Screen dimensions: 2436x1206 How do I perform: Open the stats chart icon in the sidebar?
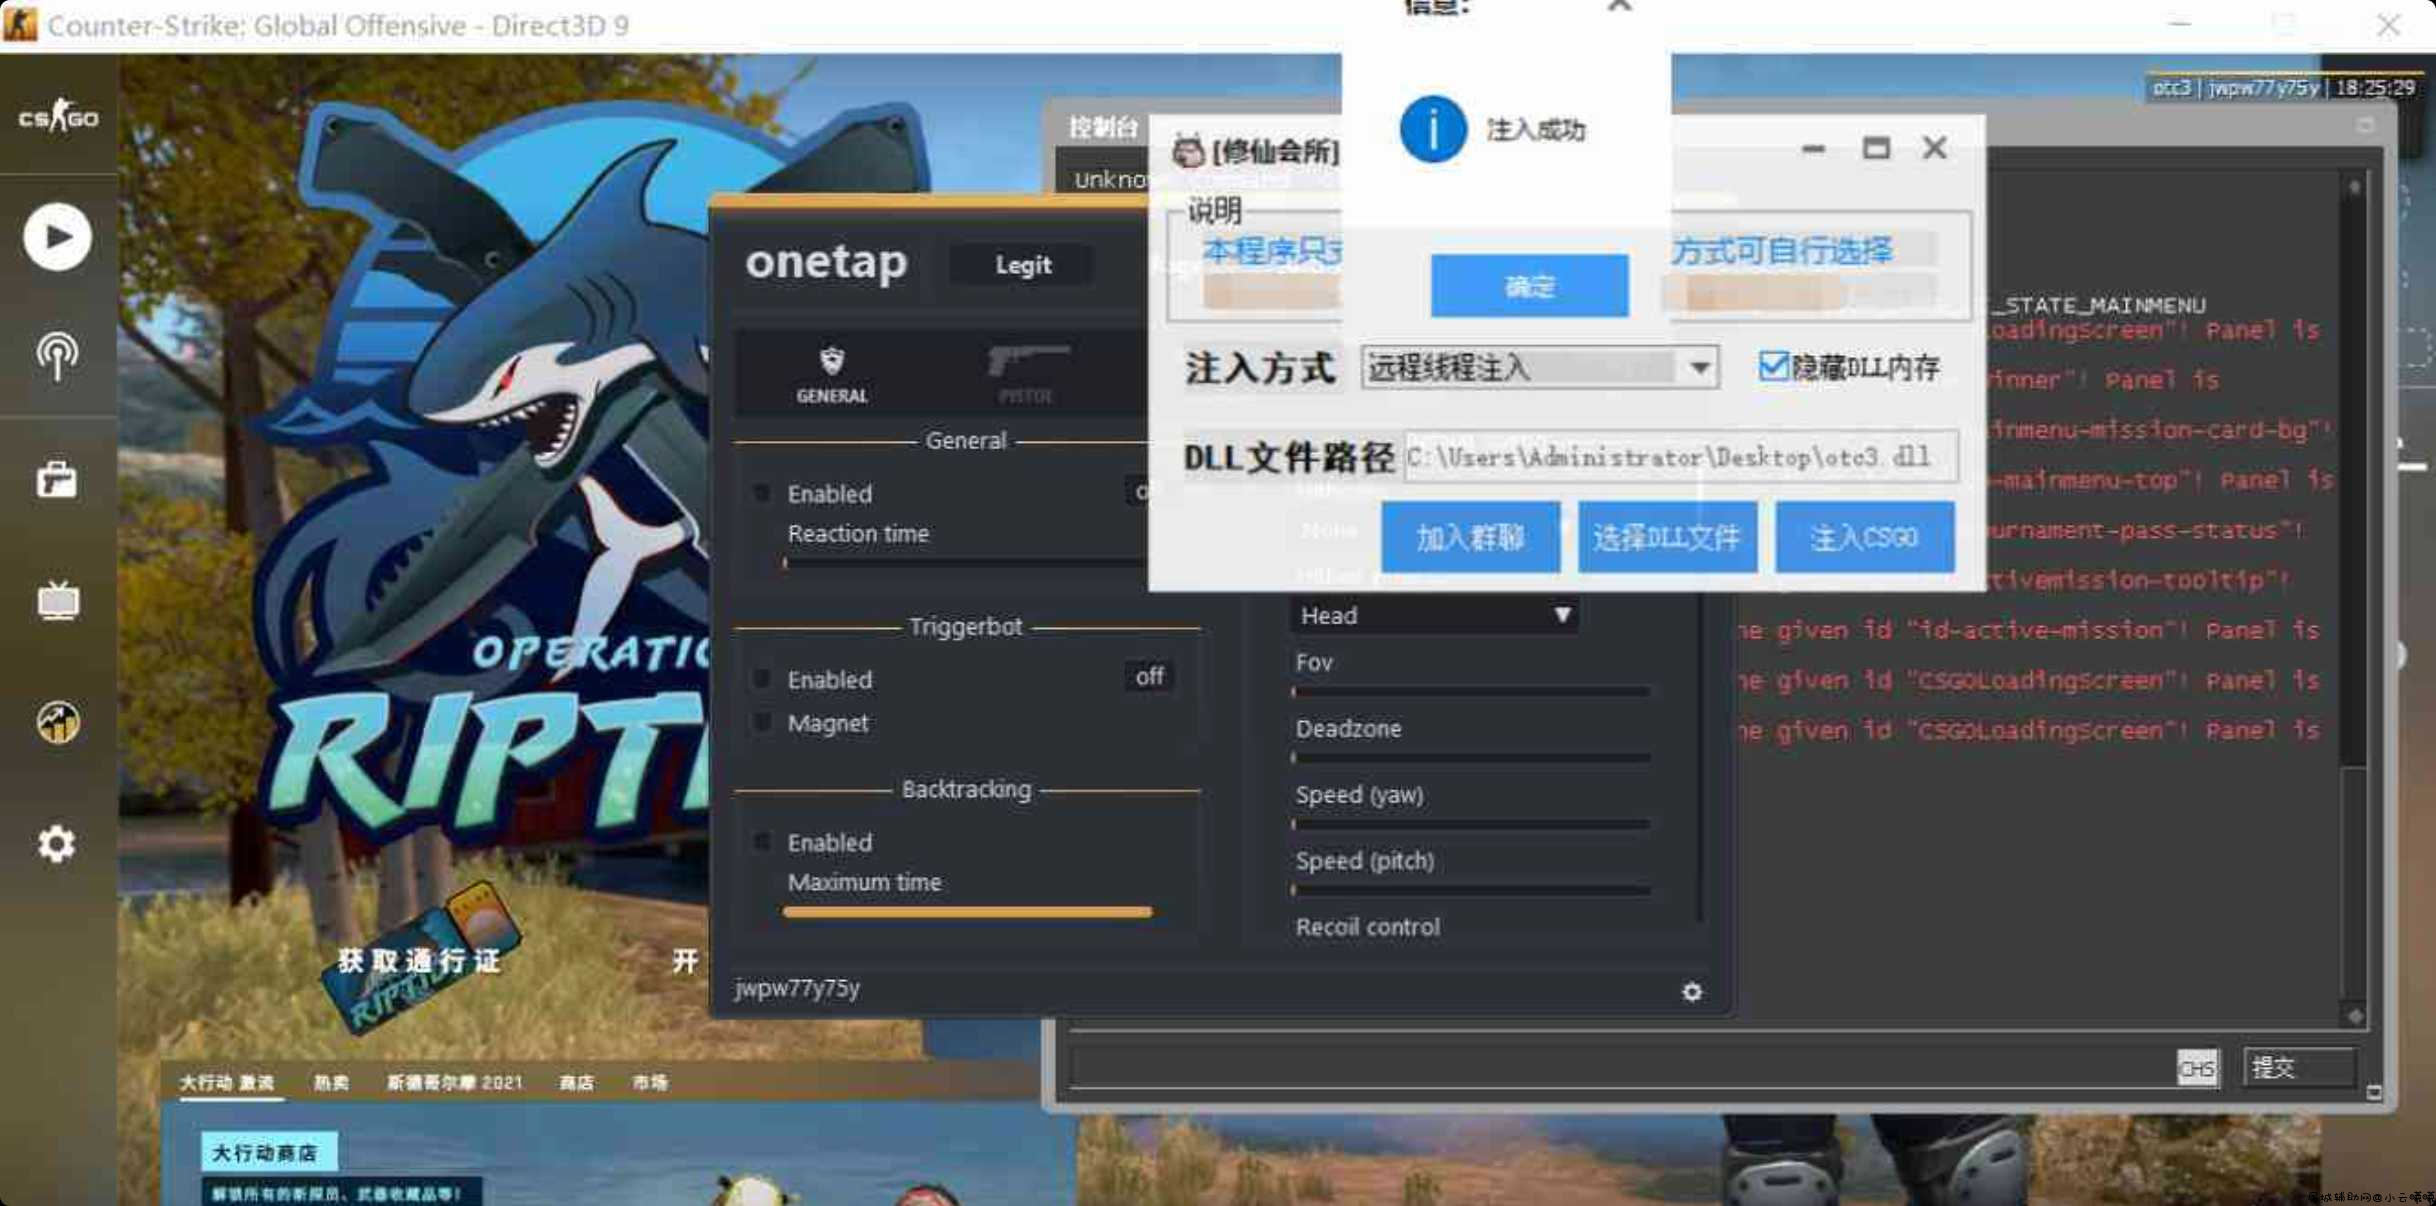coord(58,722)
